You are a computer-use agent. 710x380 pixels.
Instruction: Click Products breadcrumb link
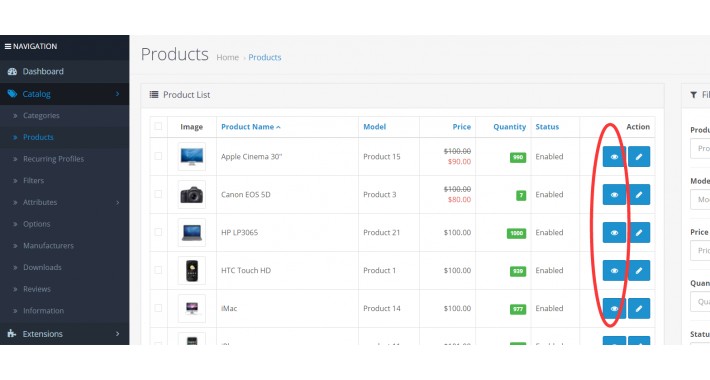pos(265,58)
